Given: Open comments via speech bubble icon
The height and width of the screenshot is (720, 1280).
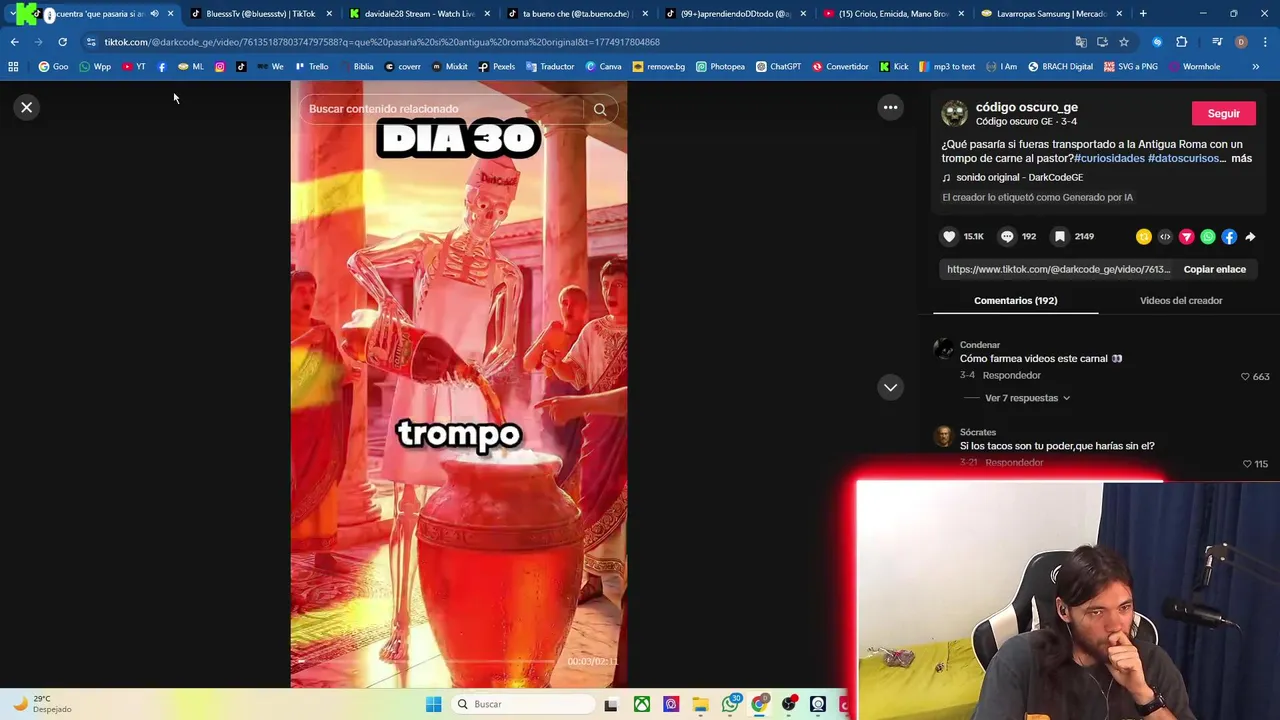Looking at the screenshot, I should pyautogui.click(x=1007, y=236).
